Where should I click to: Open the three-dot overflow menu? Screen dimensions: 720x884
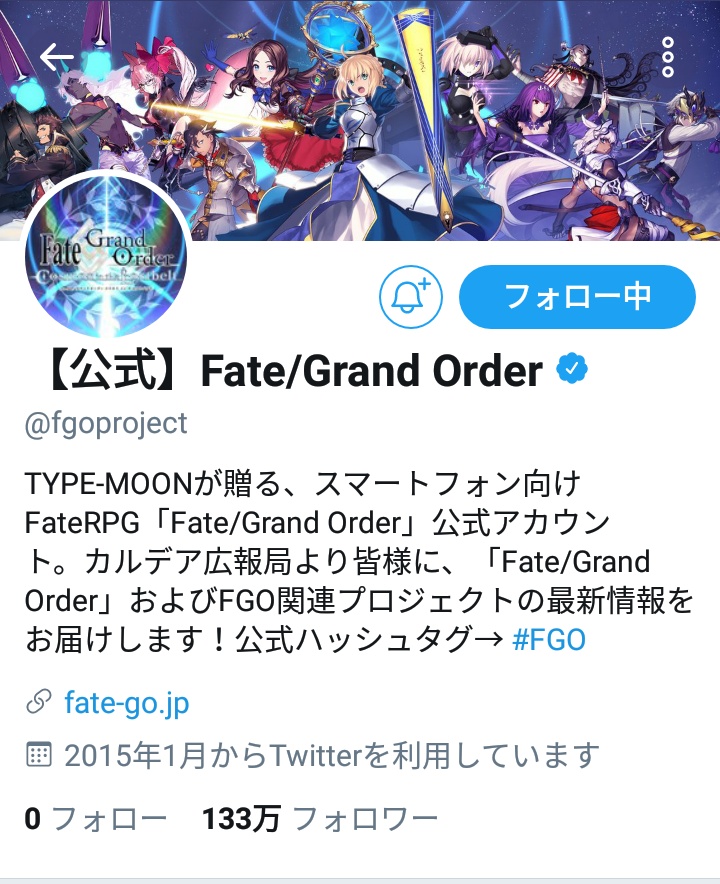coord(668,57)
